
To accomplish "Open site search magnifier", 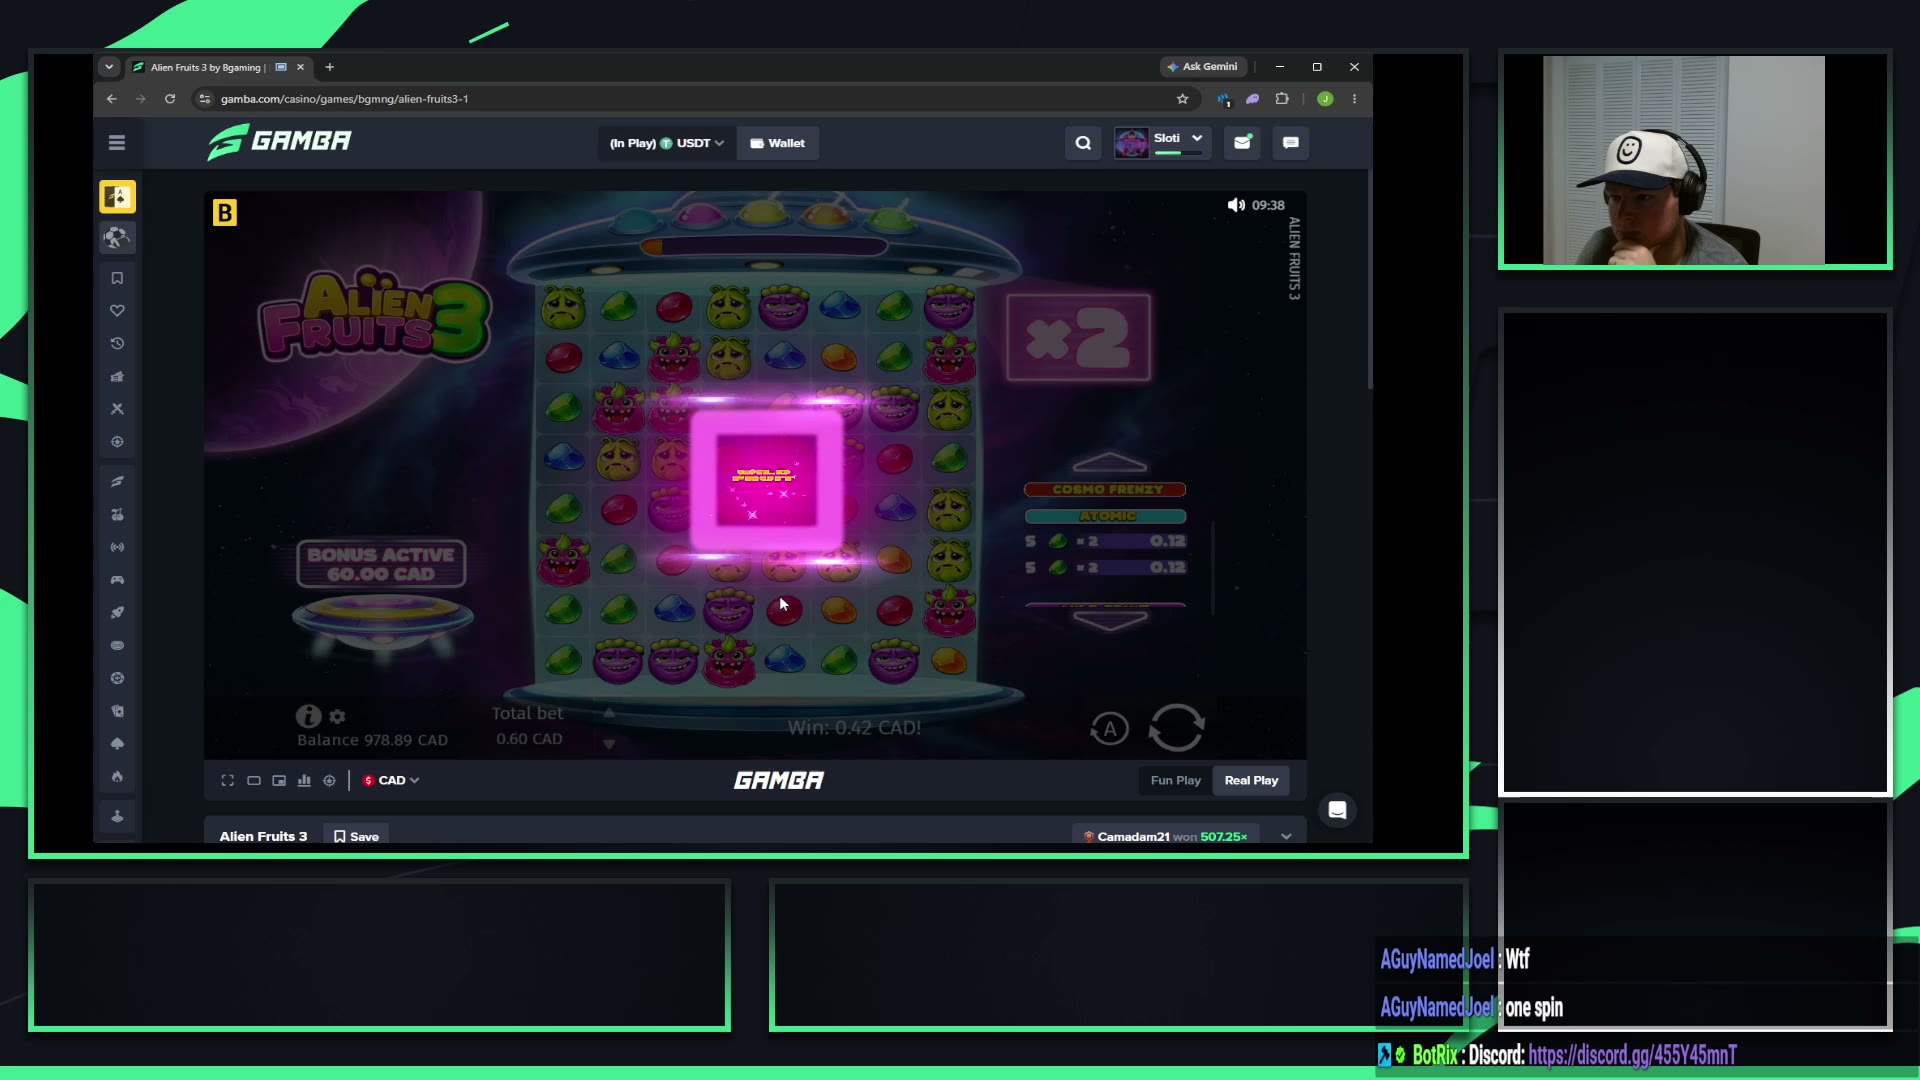I will (1083, 143).
